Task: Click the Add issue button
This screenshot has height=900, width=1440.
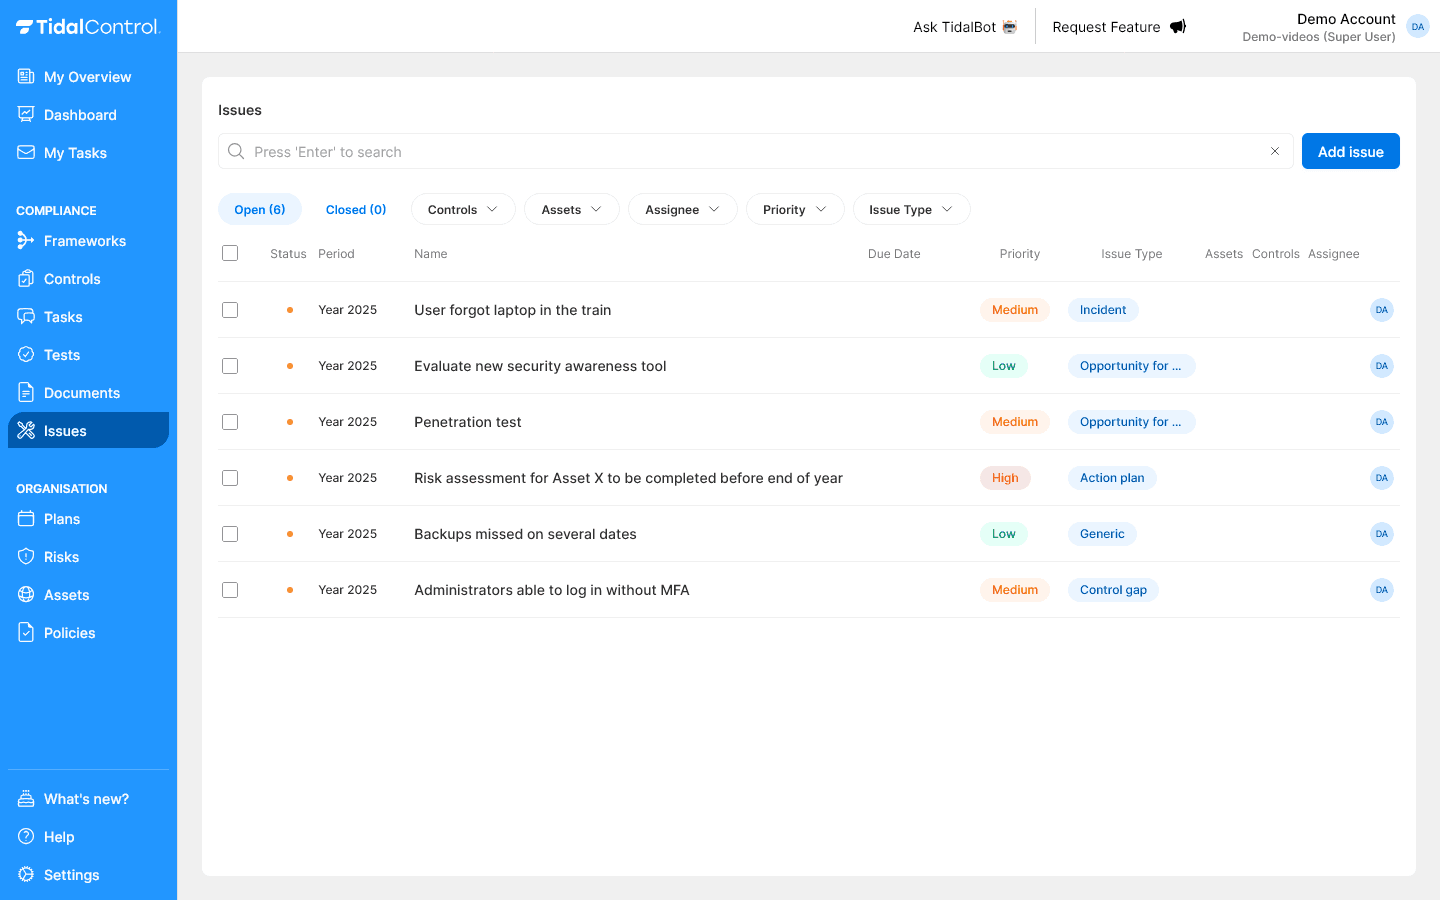Action: [x=1350, y=150]
